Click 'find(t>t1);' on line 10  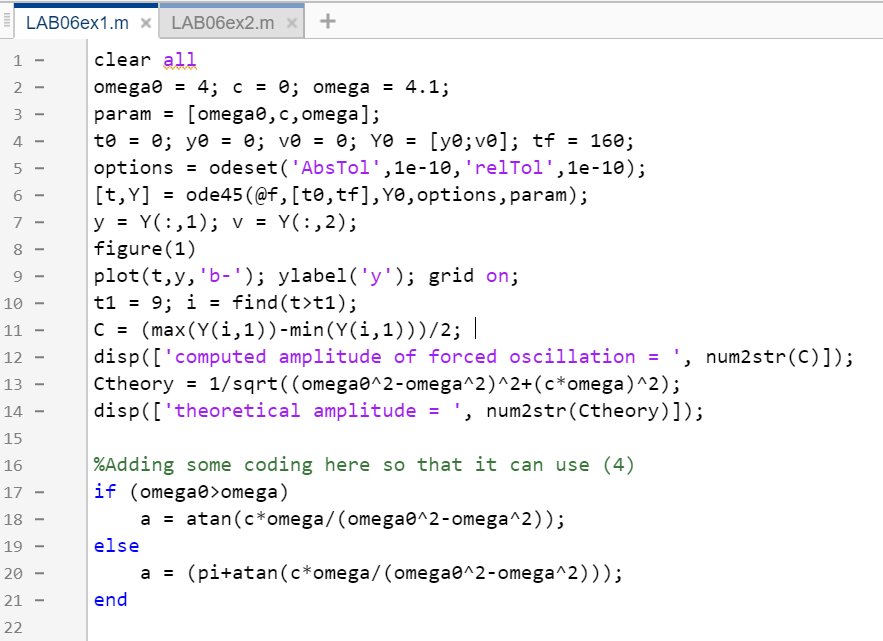coord(295,303)
